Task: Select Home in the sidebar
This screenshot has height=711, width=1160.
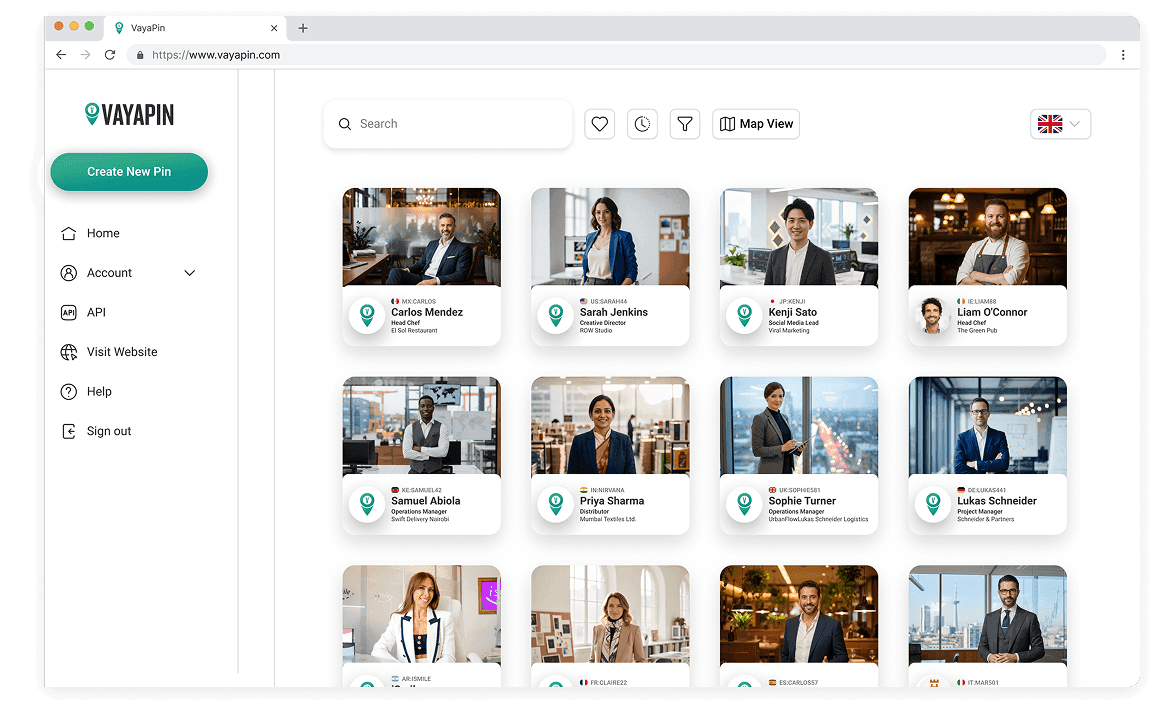Action: click(103, 233)
